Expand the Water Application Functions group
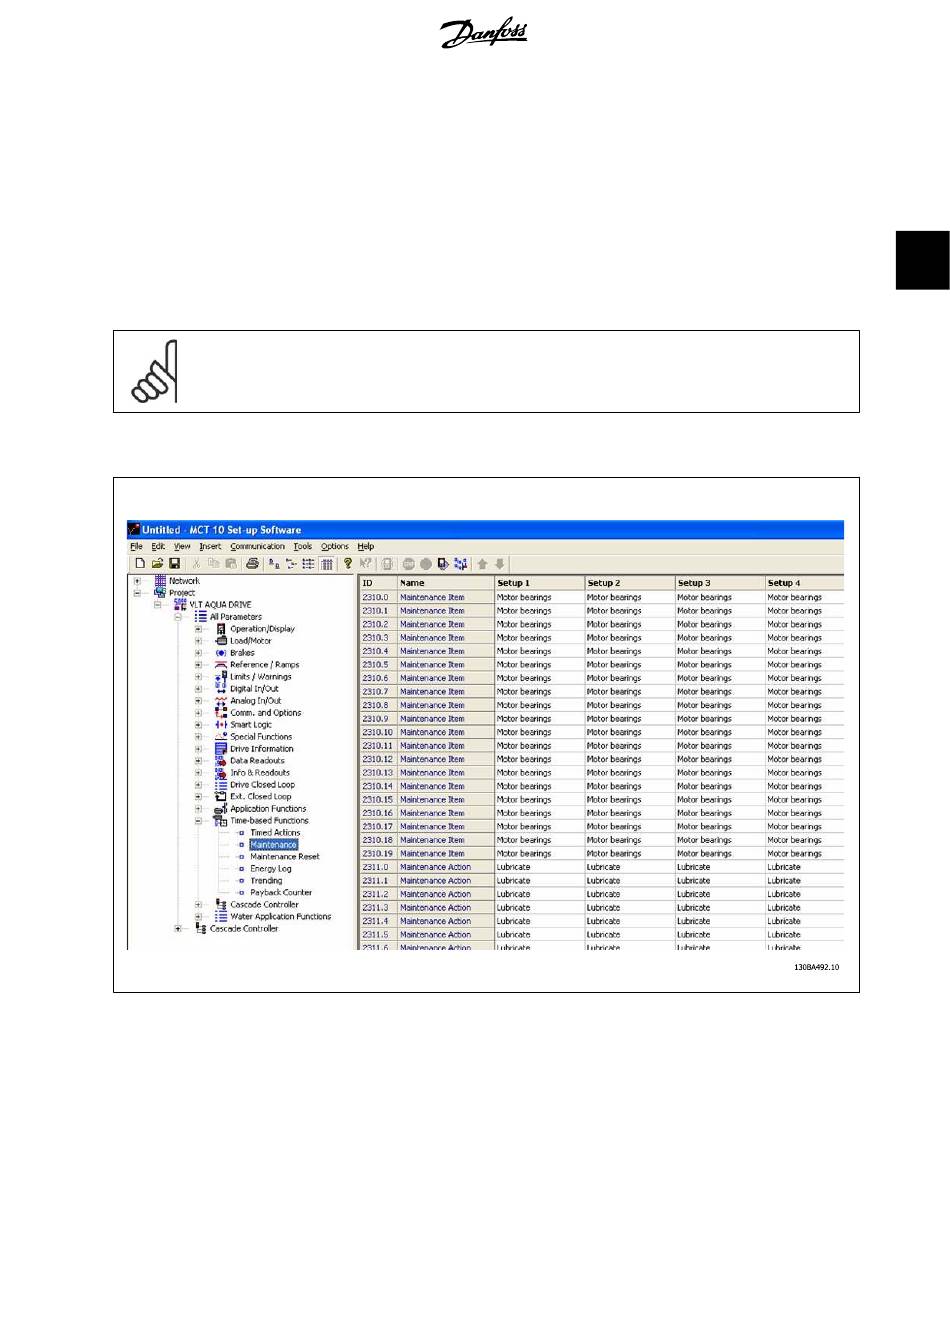 click(x=198, y=917)
